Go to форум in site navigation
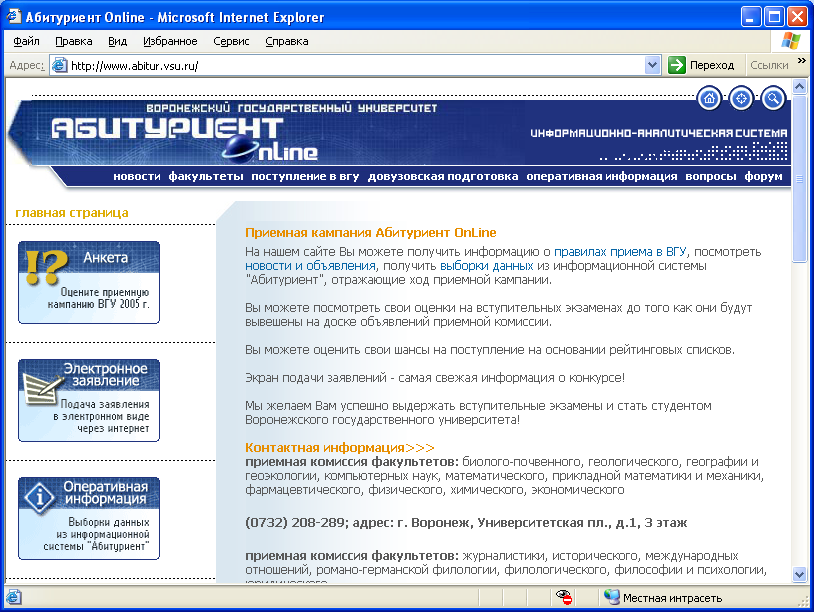This screenshot has width=814, height=612. [x=763, y=176]
